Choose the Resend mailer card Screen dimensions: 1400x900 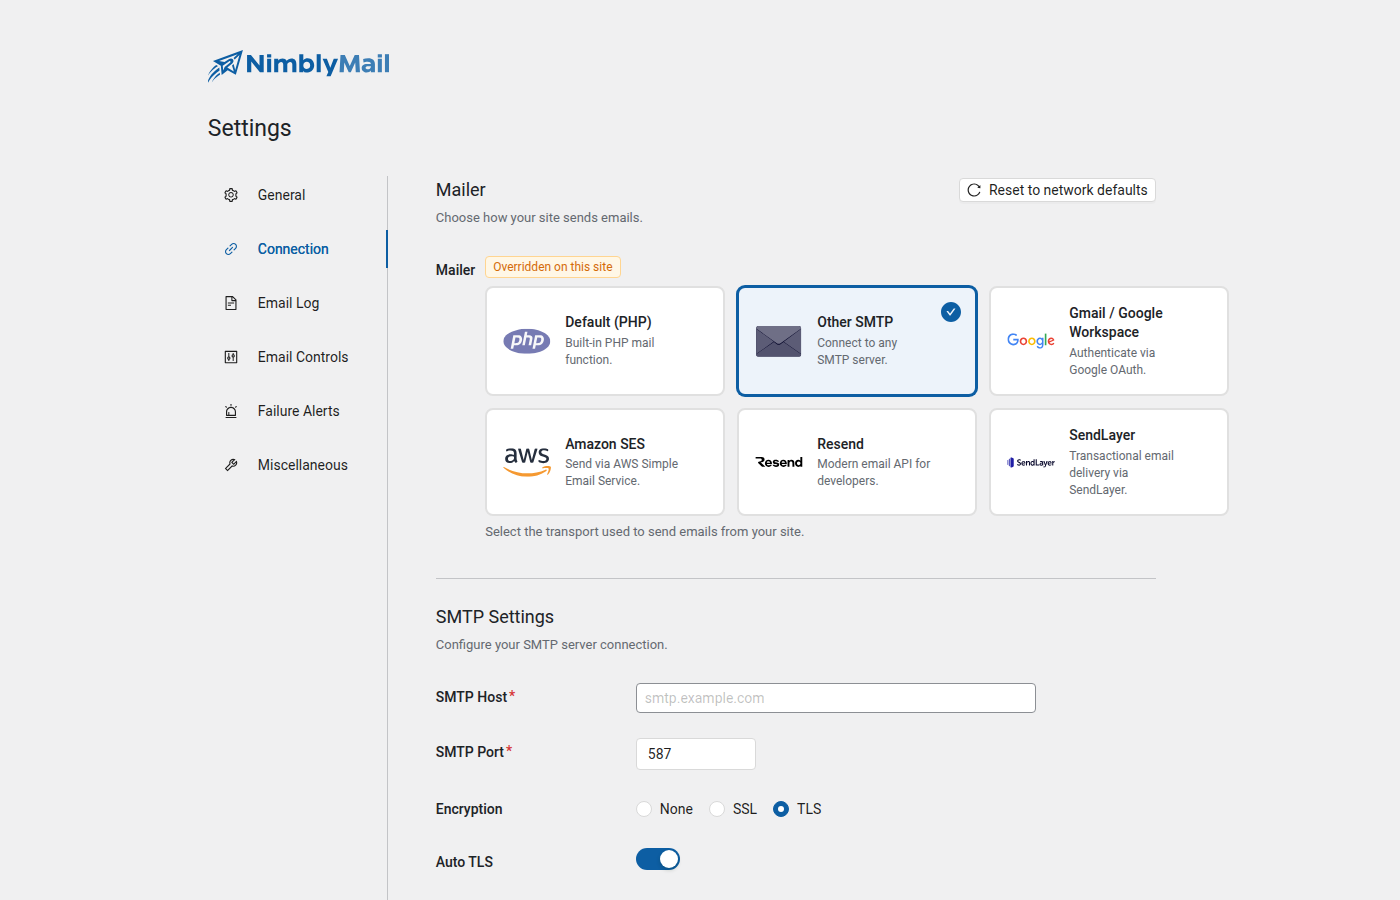click(857, 462)
